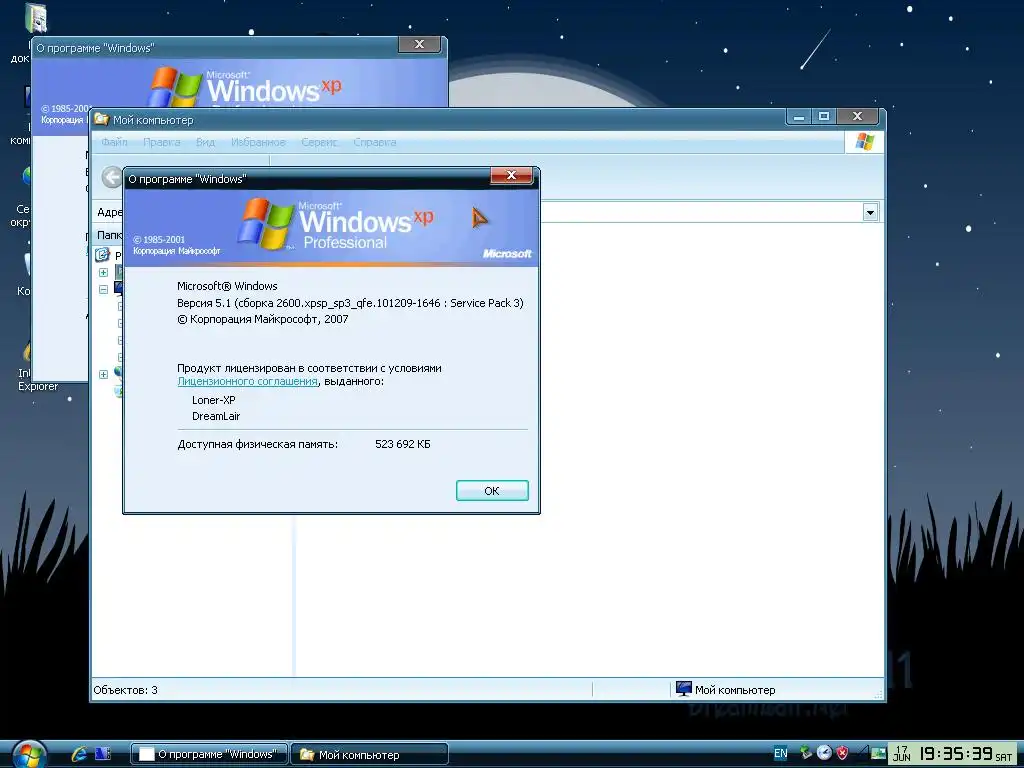This screenshot has height=768, width=1024.
Task: Click the 523 692 КБ memory value
Action: tap(402, 444)
